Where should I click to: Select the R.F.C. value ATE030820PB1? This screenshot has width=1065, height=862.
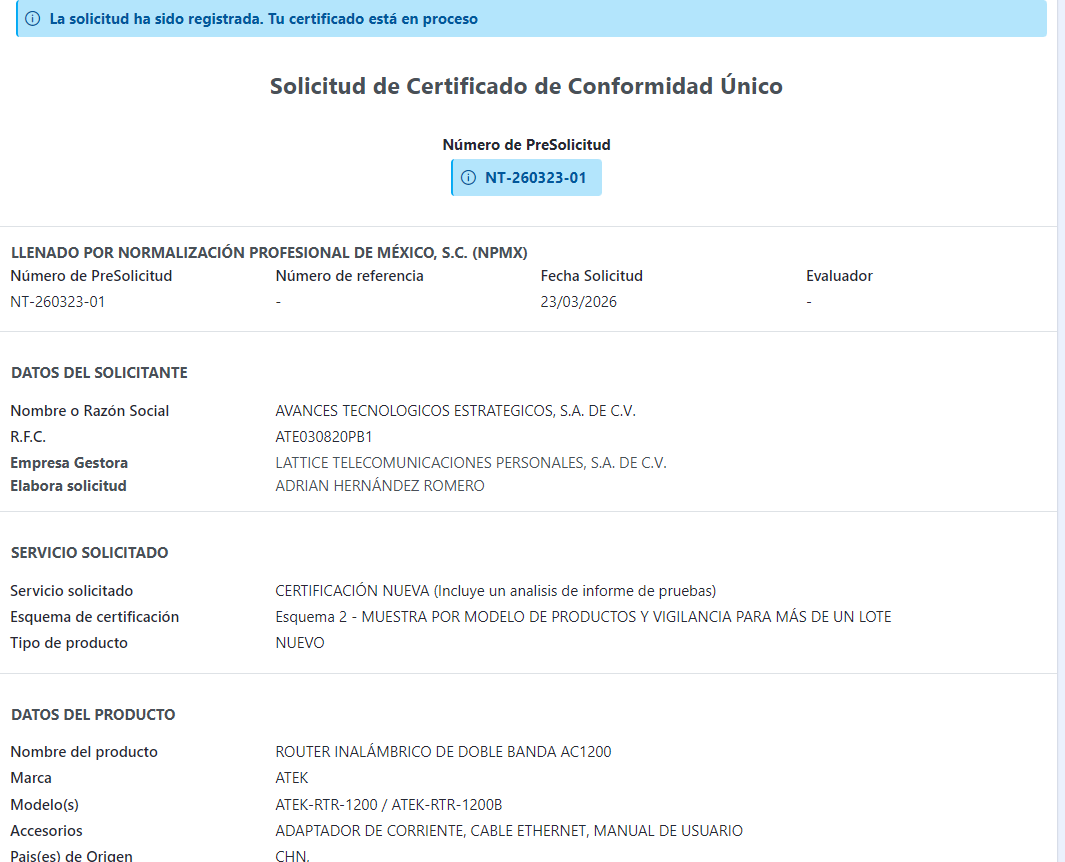click(323, 437)
